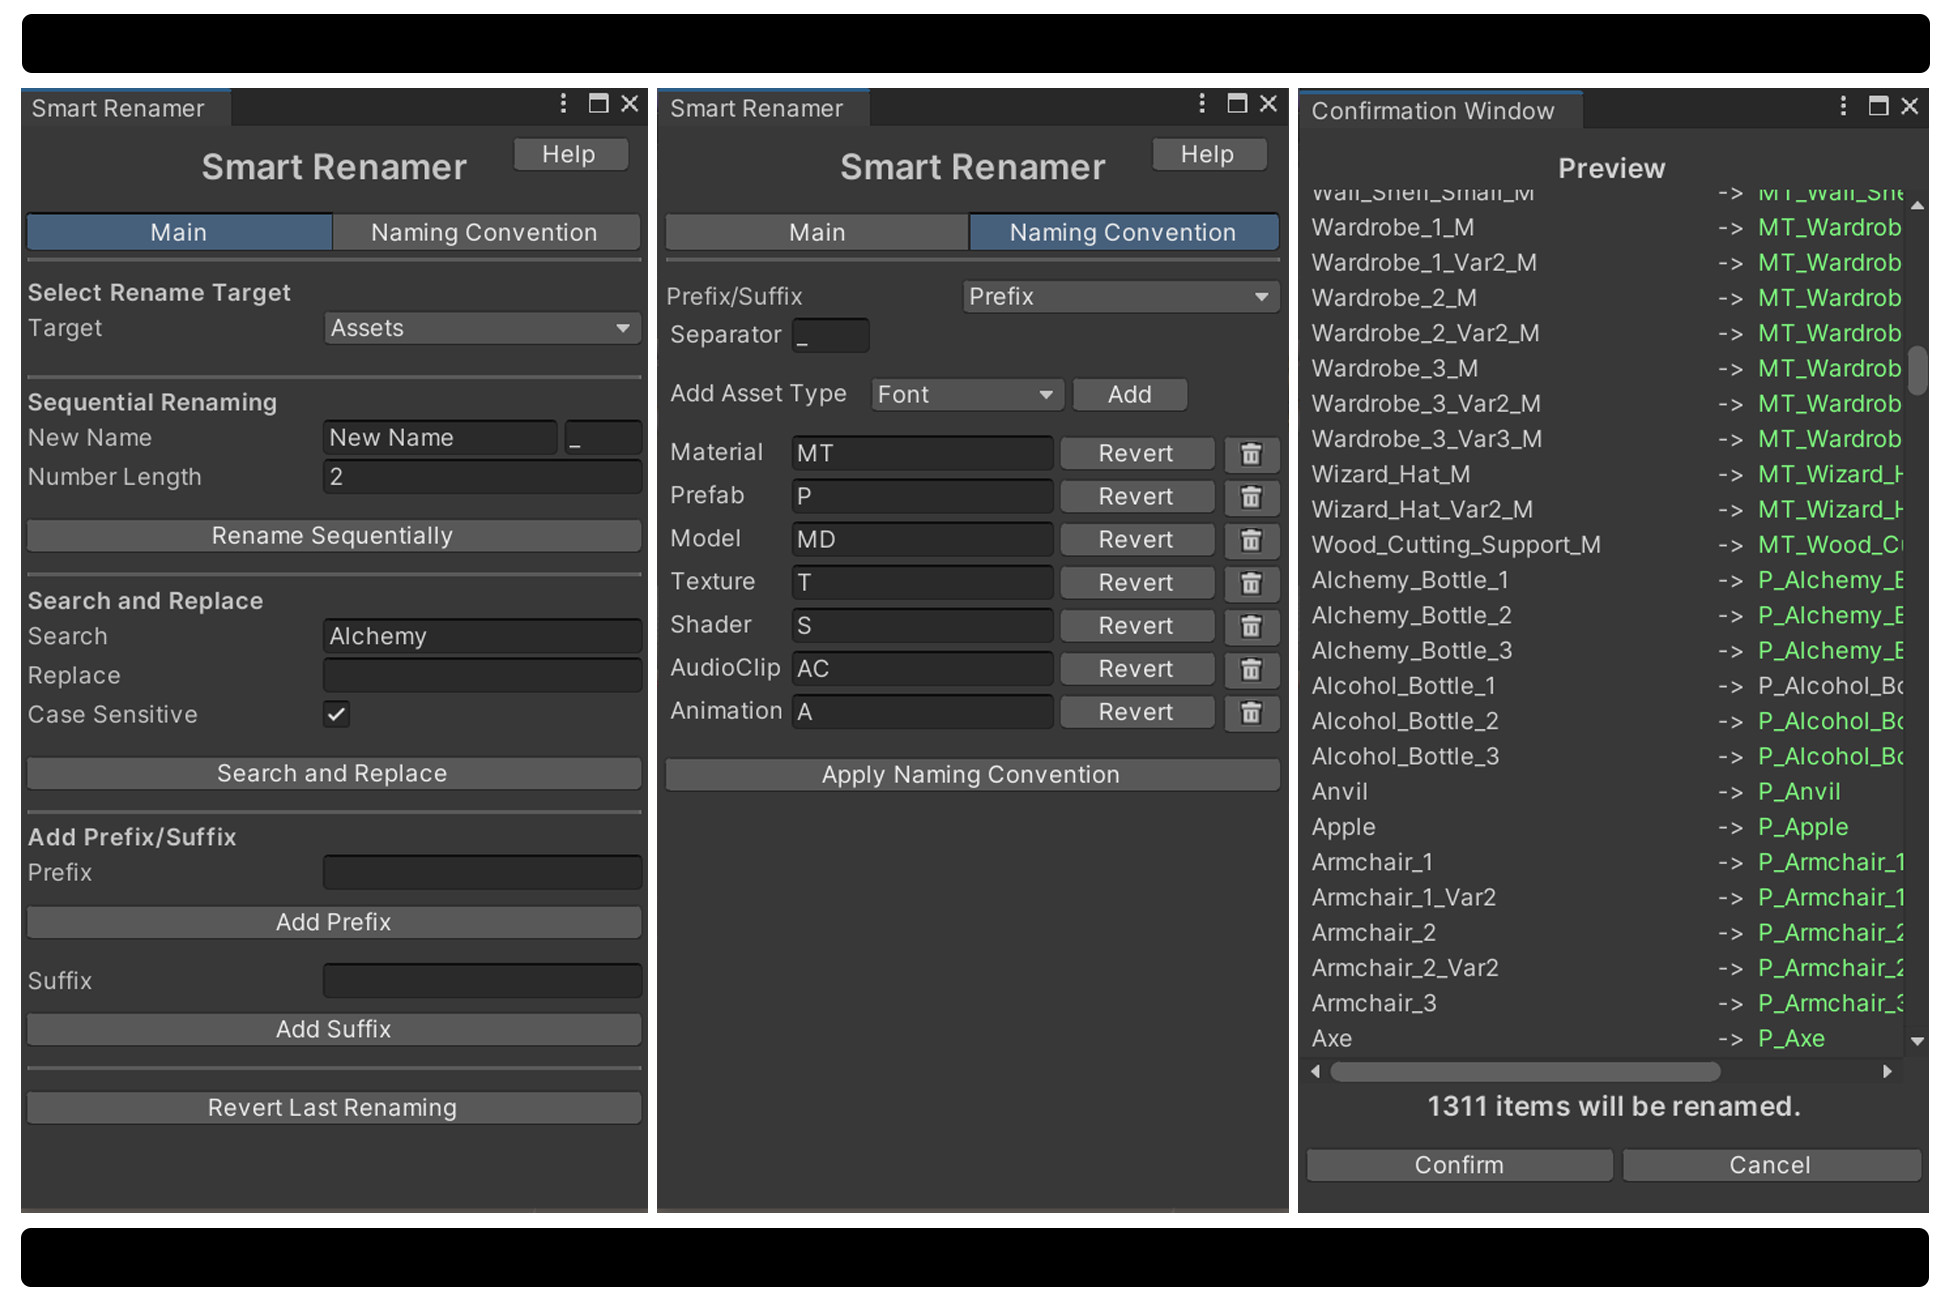Delete the AudioClip asset type
The image size is (1950, 1300).
(1251, 669)
